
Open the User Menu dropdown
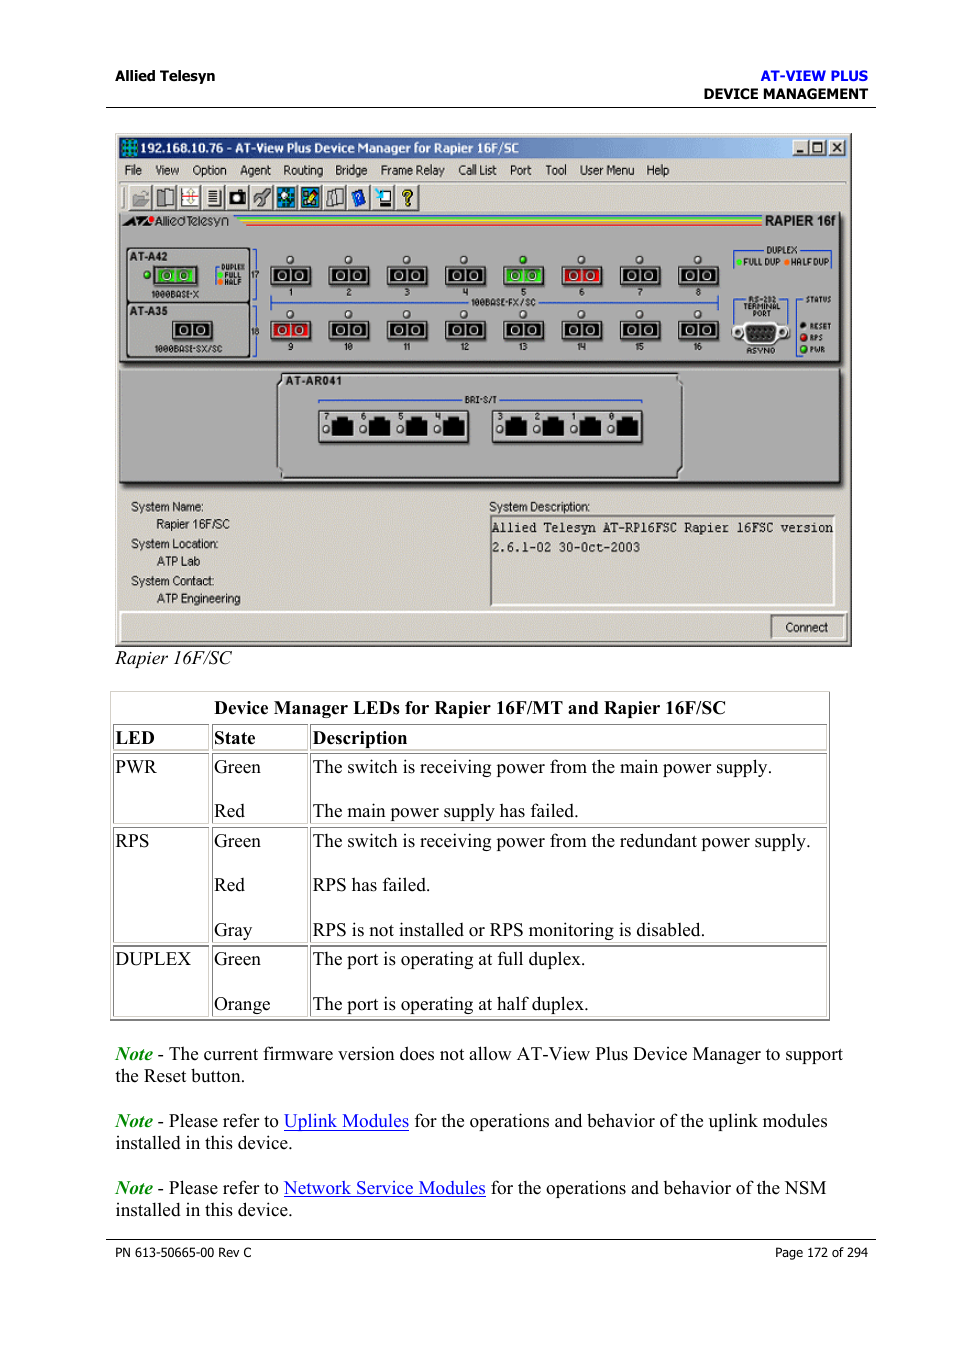pos(606,171)
